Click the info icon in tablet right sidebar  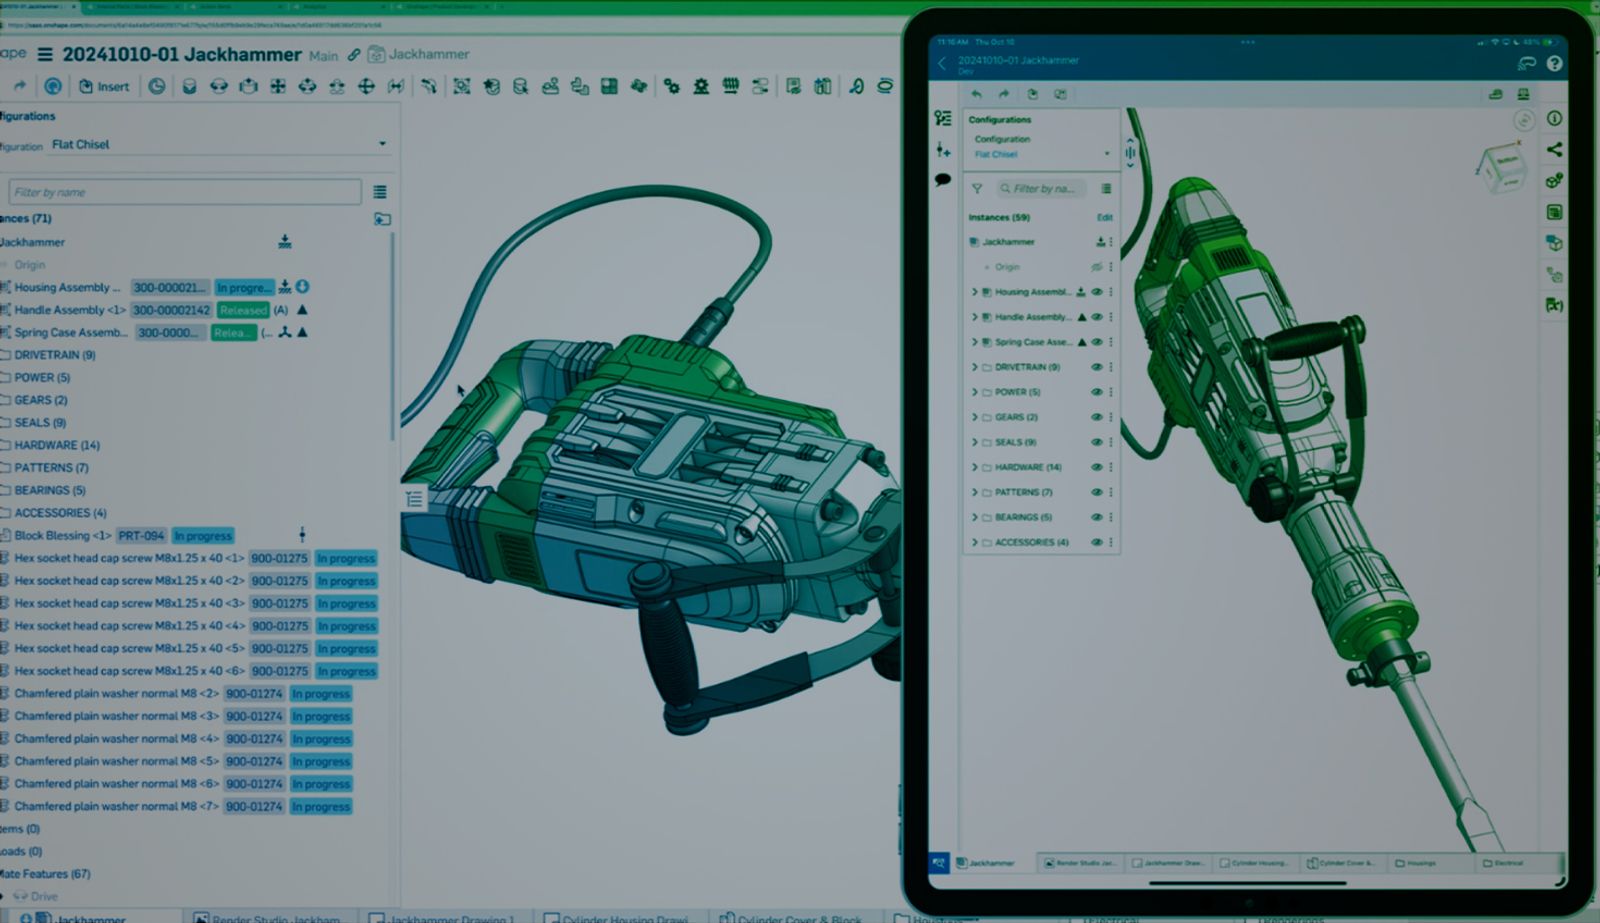(x=1554, y=118)
